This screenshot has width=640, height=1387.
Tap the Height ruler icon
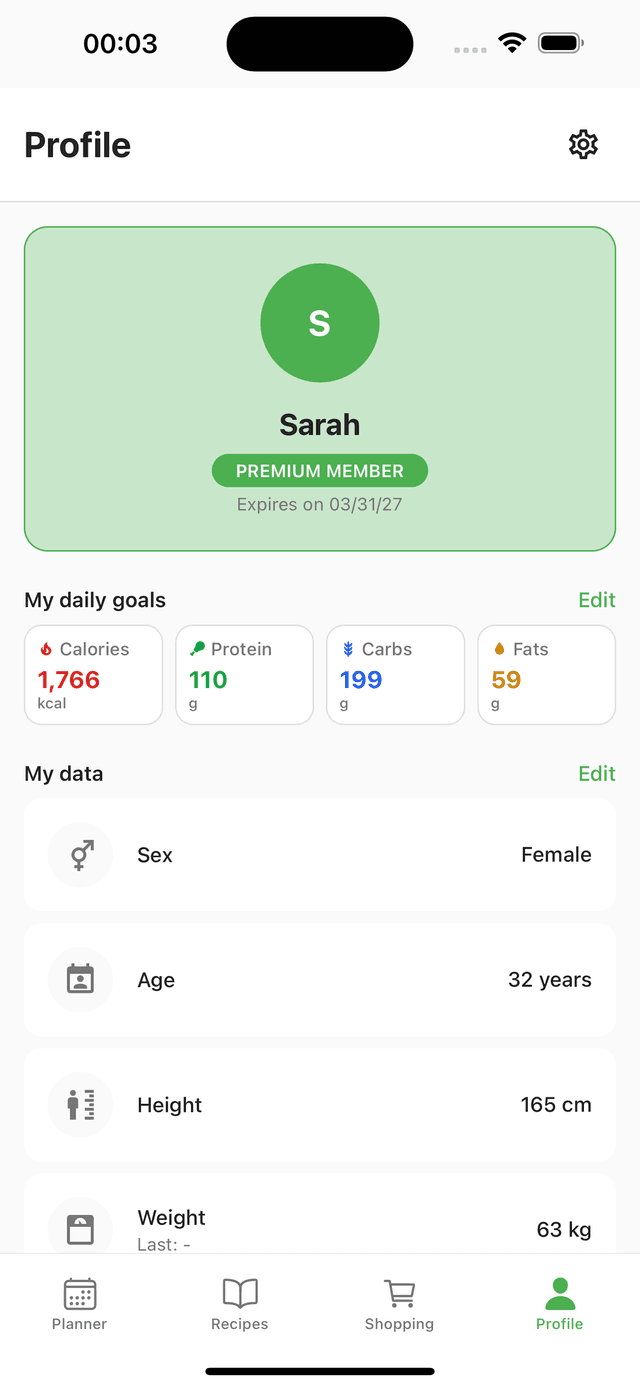81,1105
